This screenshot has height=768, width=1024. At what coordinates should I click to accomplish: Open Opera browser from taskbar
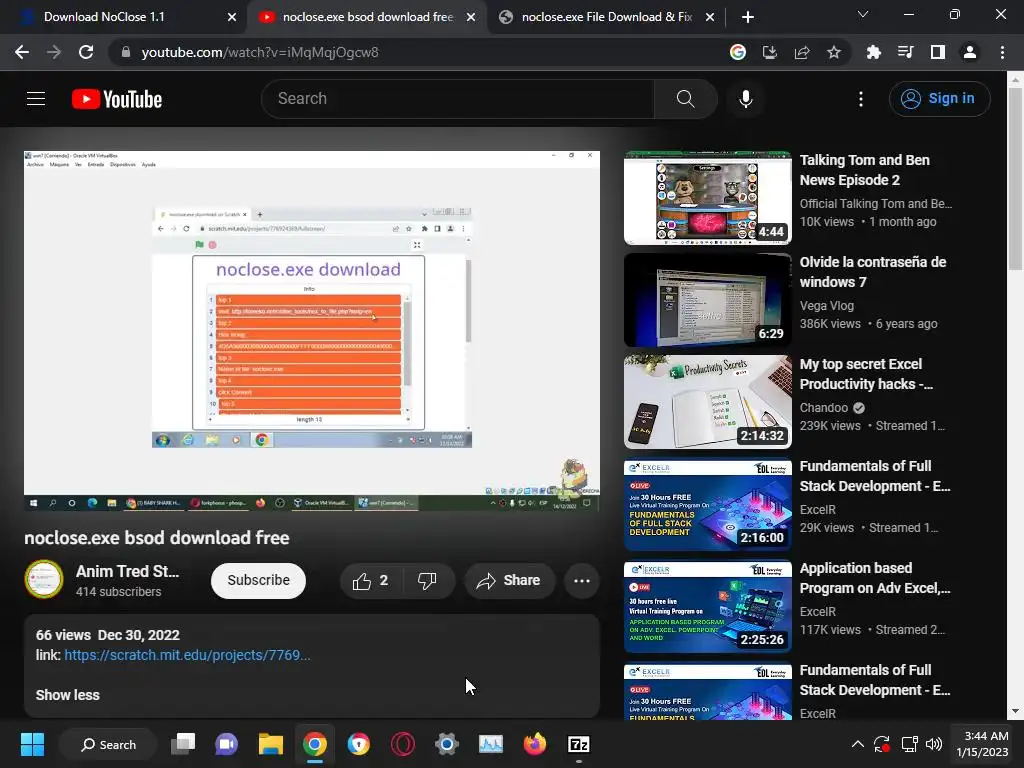[402, 744]
